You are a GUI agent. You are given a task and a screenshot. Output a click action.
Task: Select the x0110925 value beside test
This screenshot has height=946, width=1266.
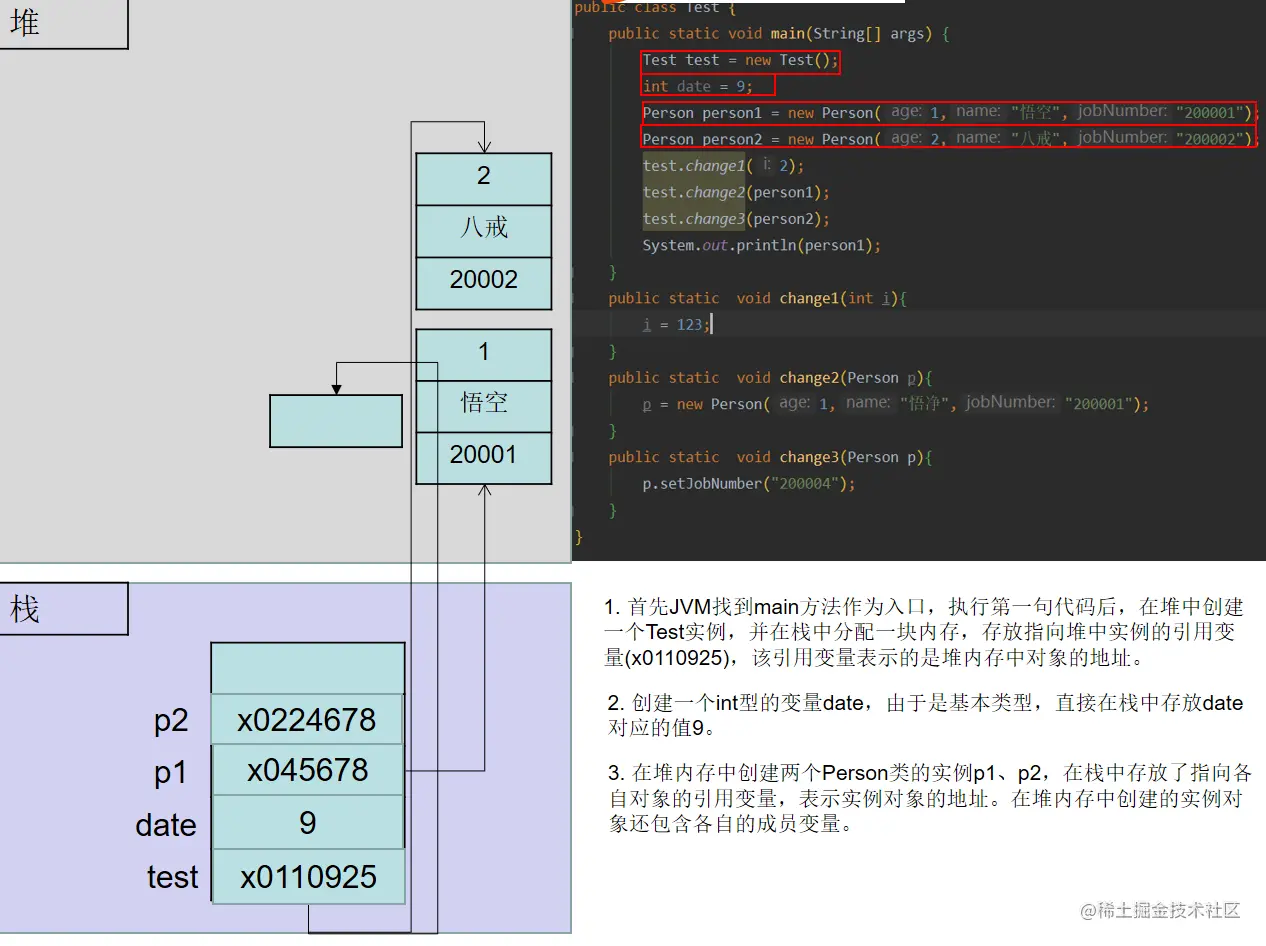tap(308, 876)
